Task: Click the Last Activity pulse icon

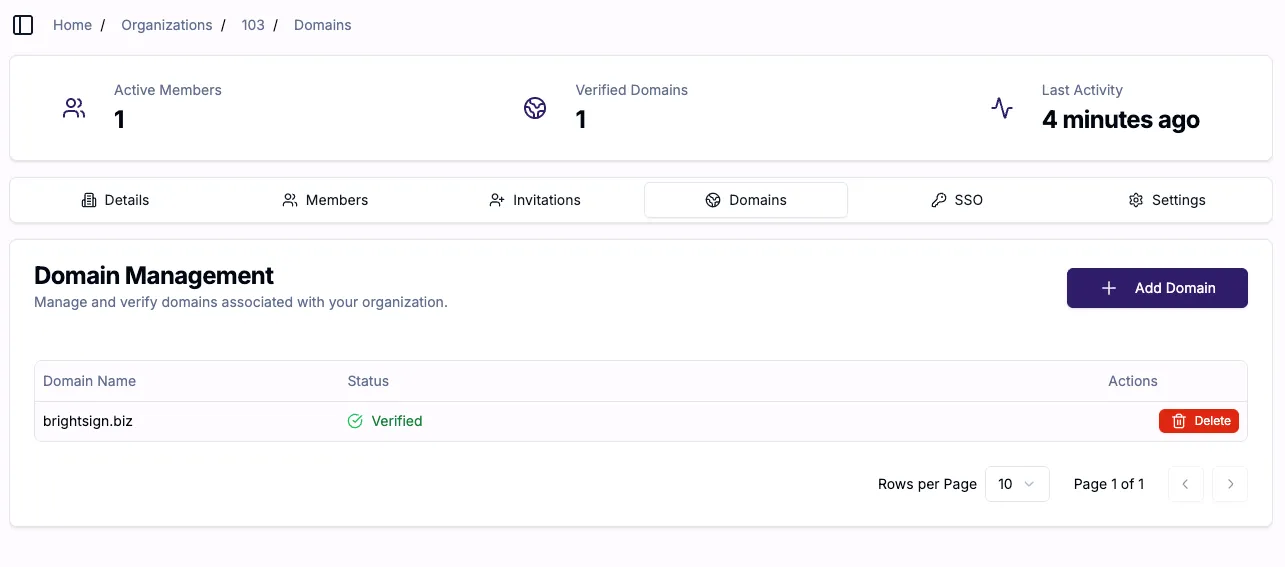Action: [x=1002, y=108]
